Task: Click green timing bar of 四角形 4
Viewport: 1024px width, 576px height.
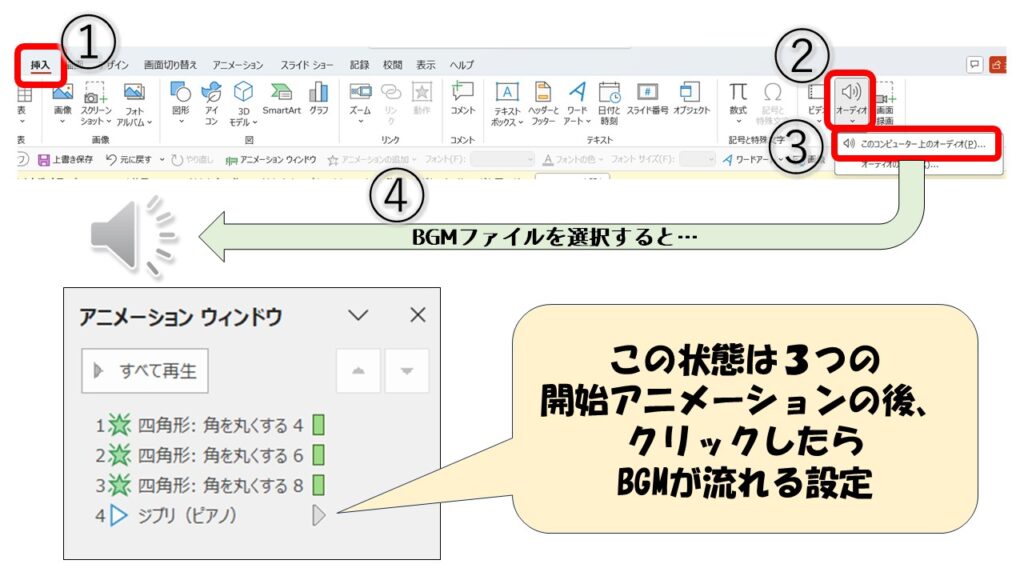Action: pos(319,426)
